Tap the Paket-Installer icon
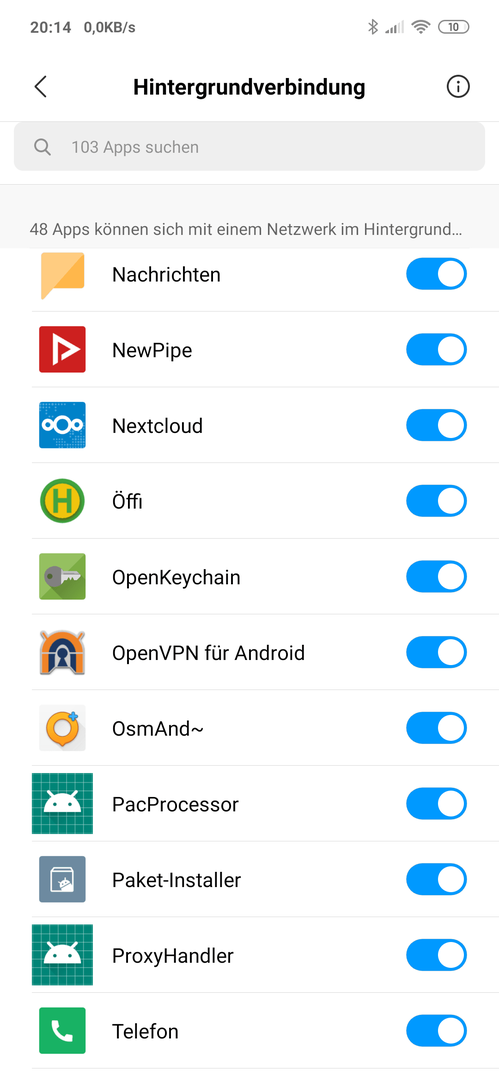The width and height of the screenshot is (499, 1080). (x=62, y=880)
